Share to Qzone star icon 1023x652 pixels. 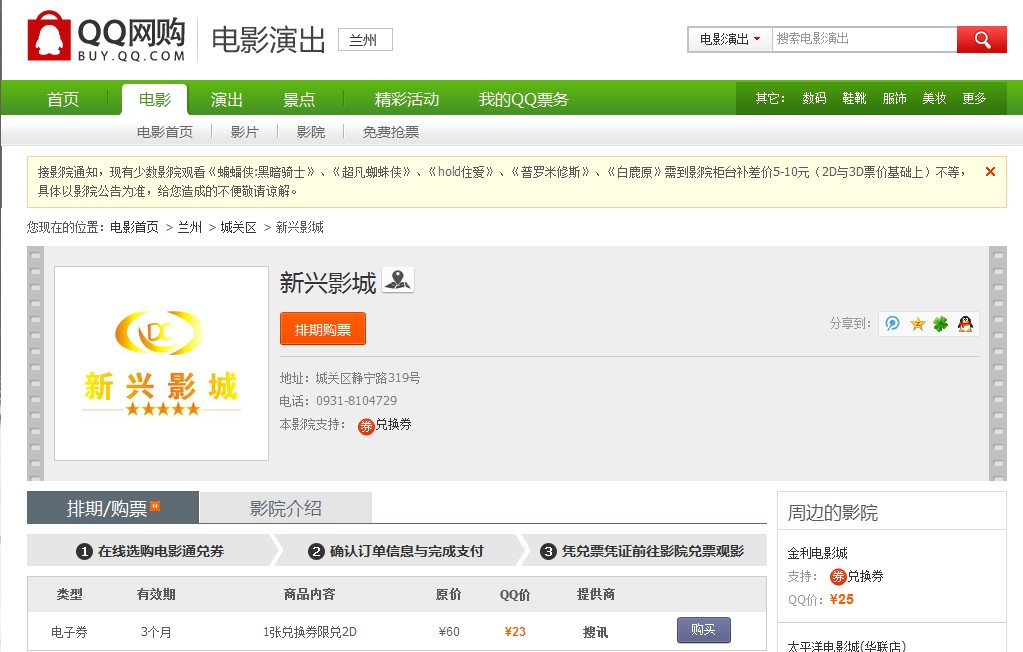[917, 324]
